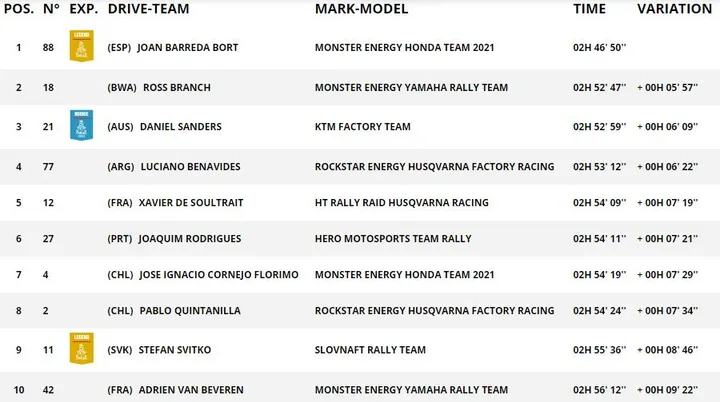Click the gold Legend badge for Joan Barreda Bort
The image size is (720, 402).
(82, 46)
